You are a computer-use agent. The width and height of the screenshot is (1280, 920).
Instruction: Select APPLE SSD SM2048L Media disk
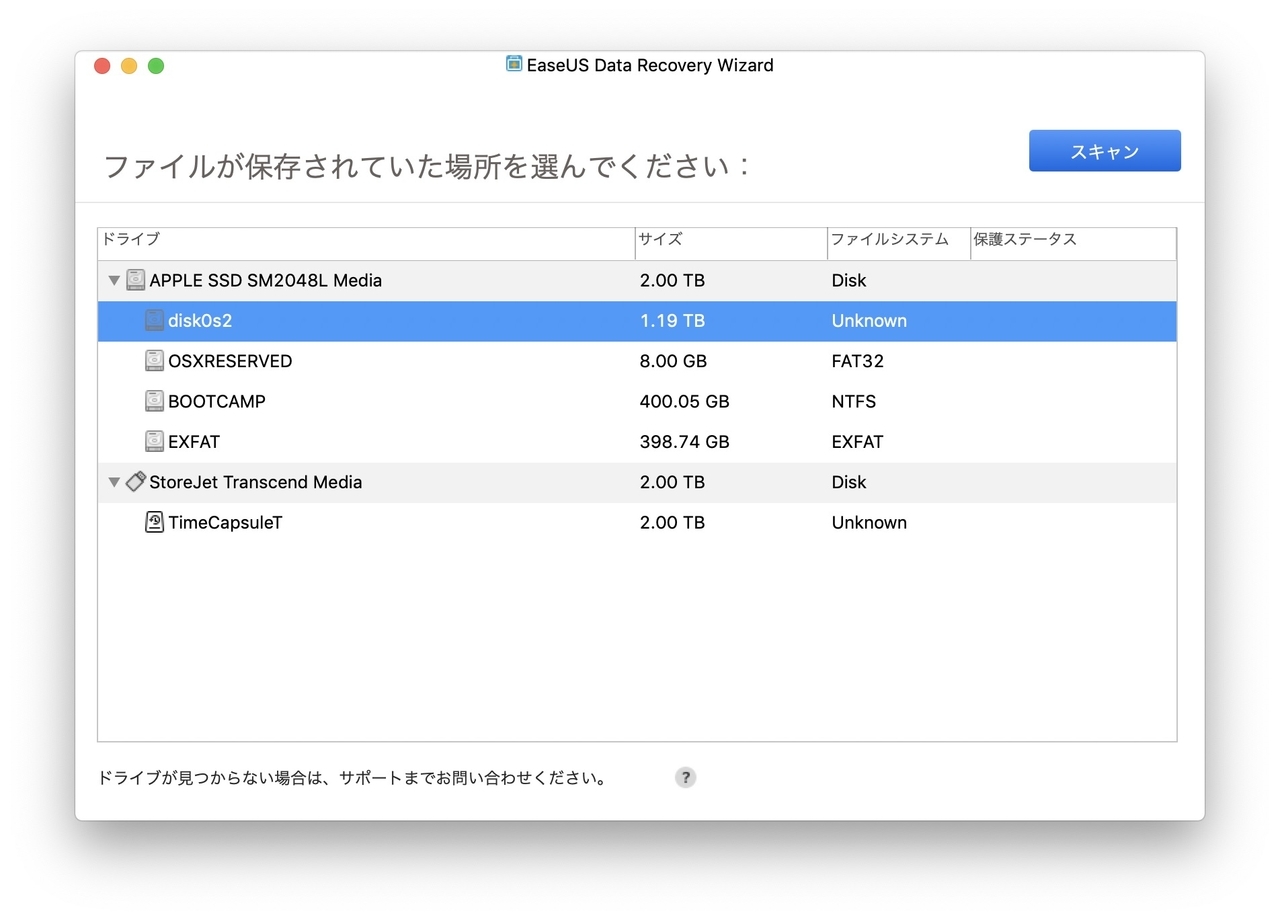click(x=637, y=281)
